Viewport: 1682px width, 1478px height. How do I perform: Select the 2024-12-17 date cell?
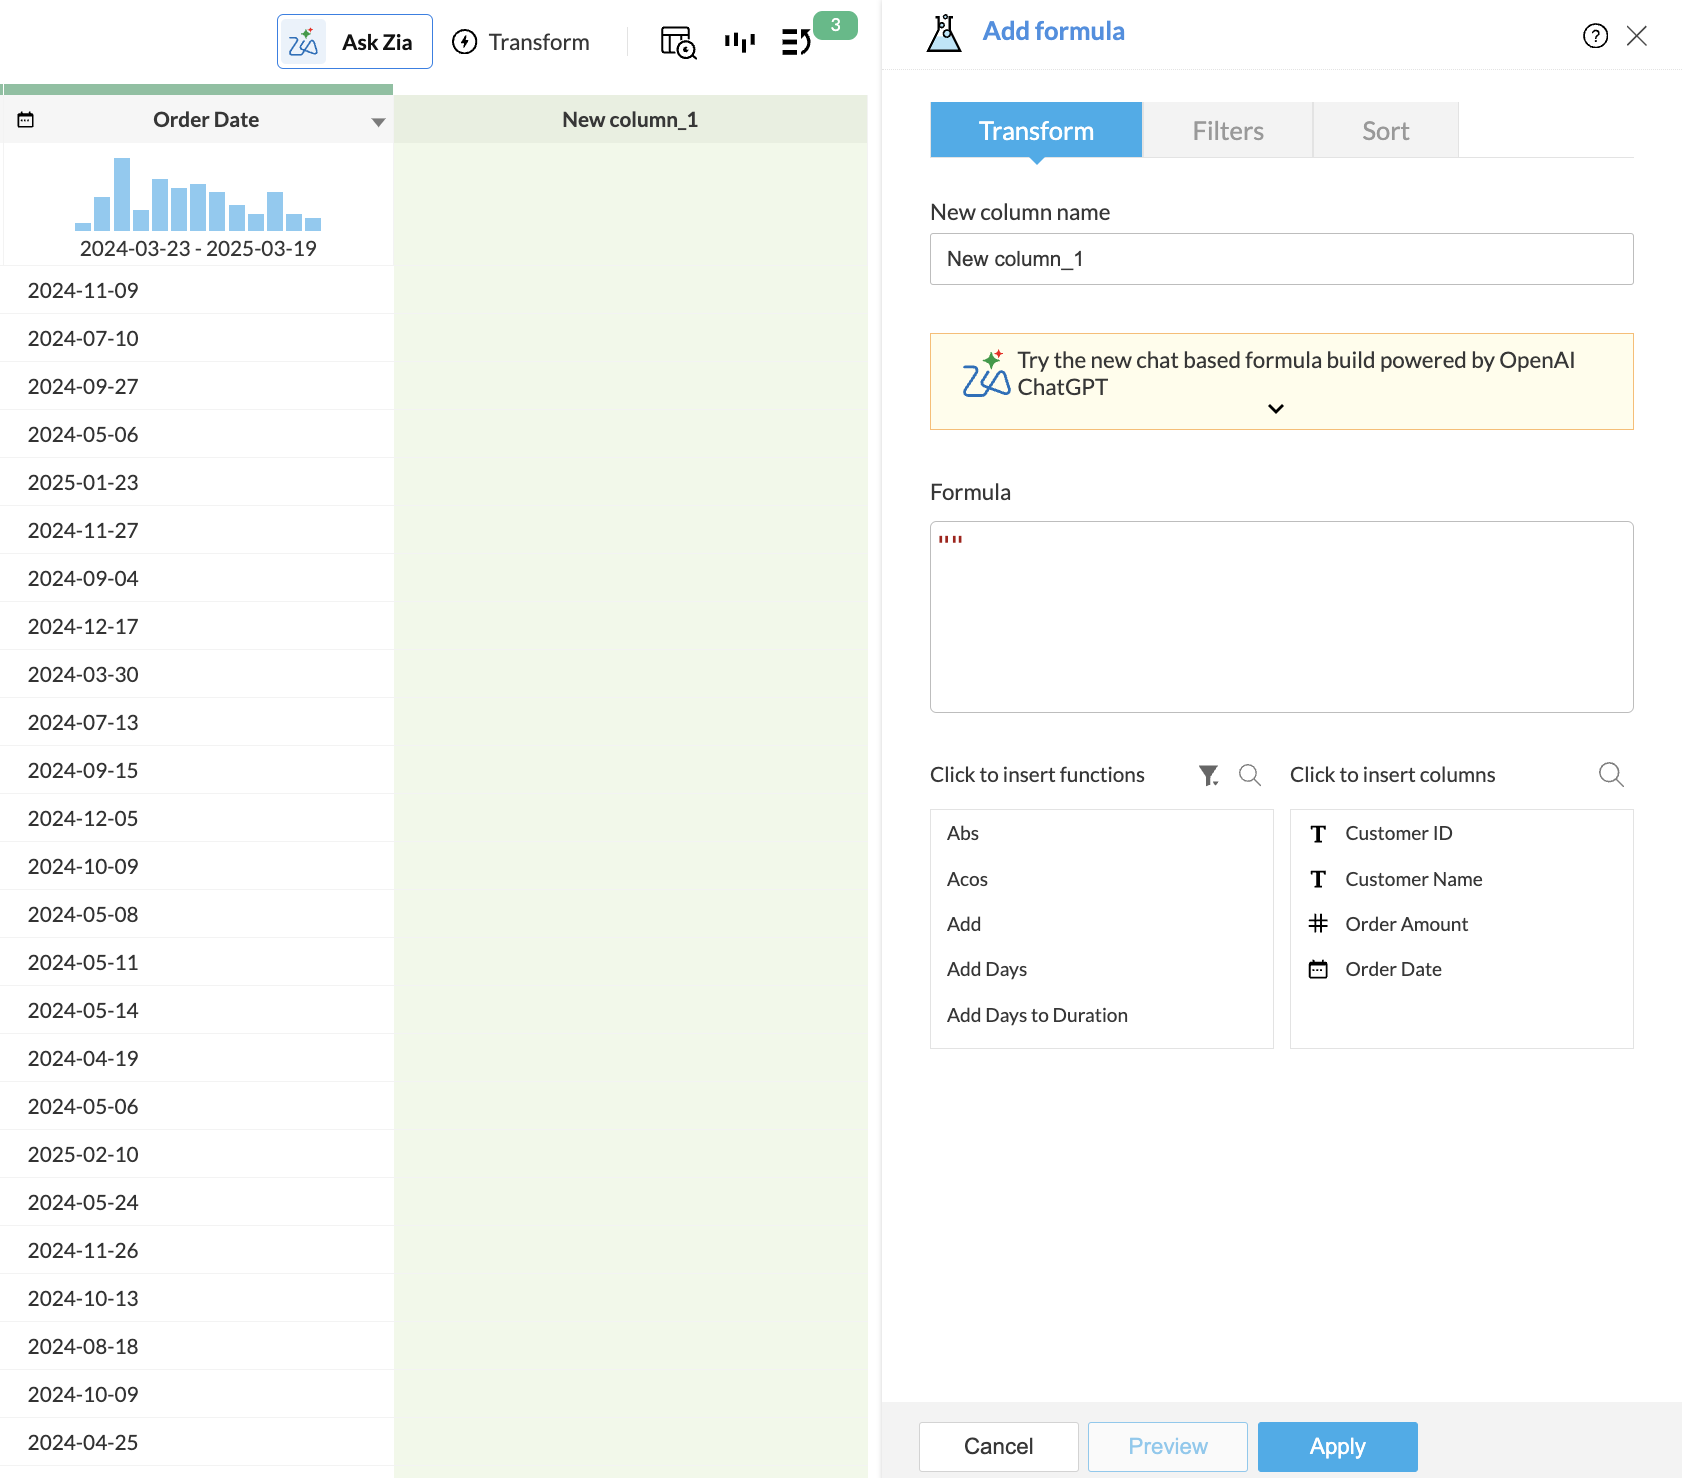coord(197,626)
